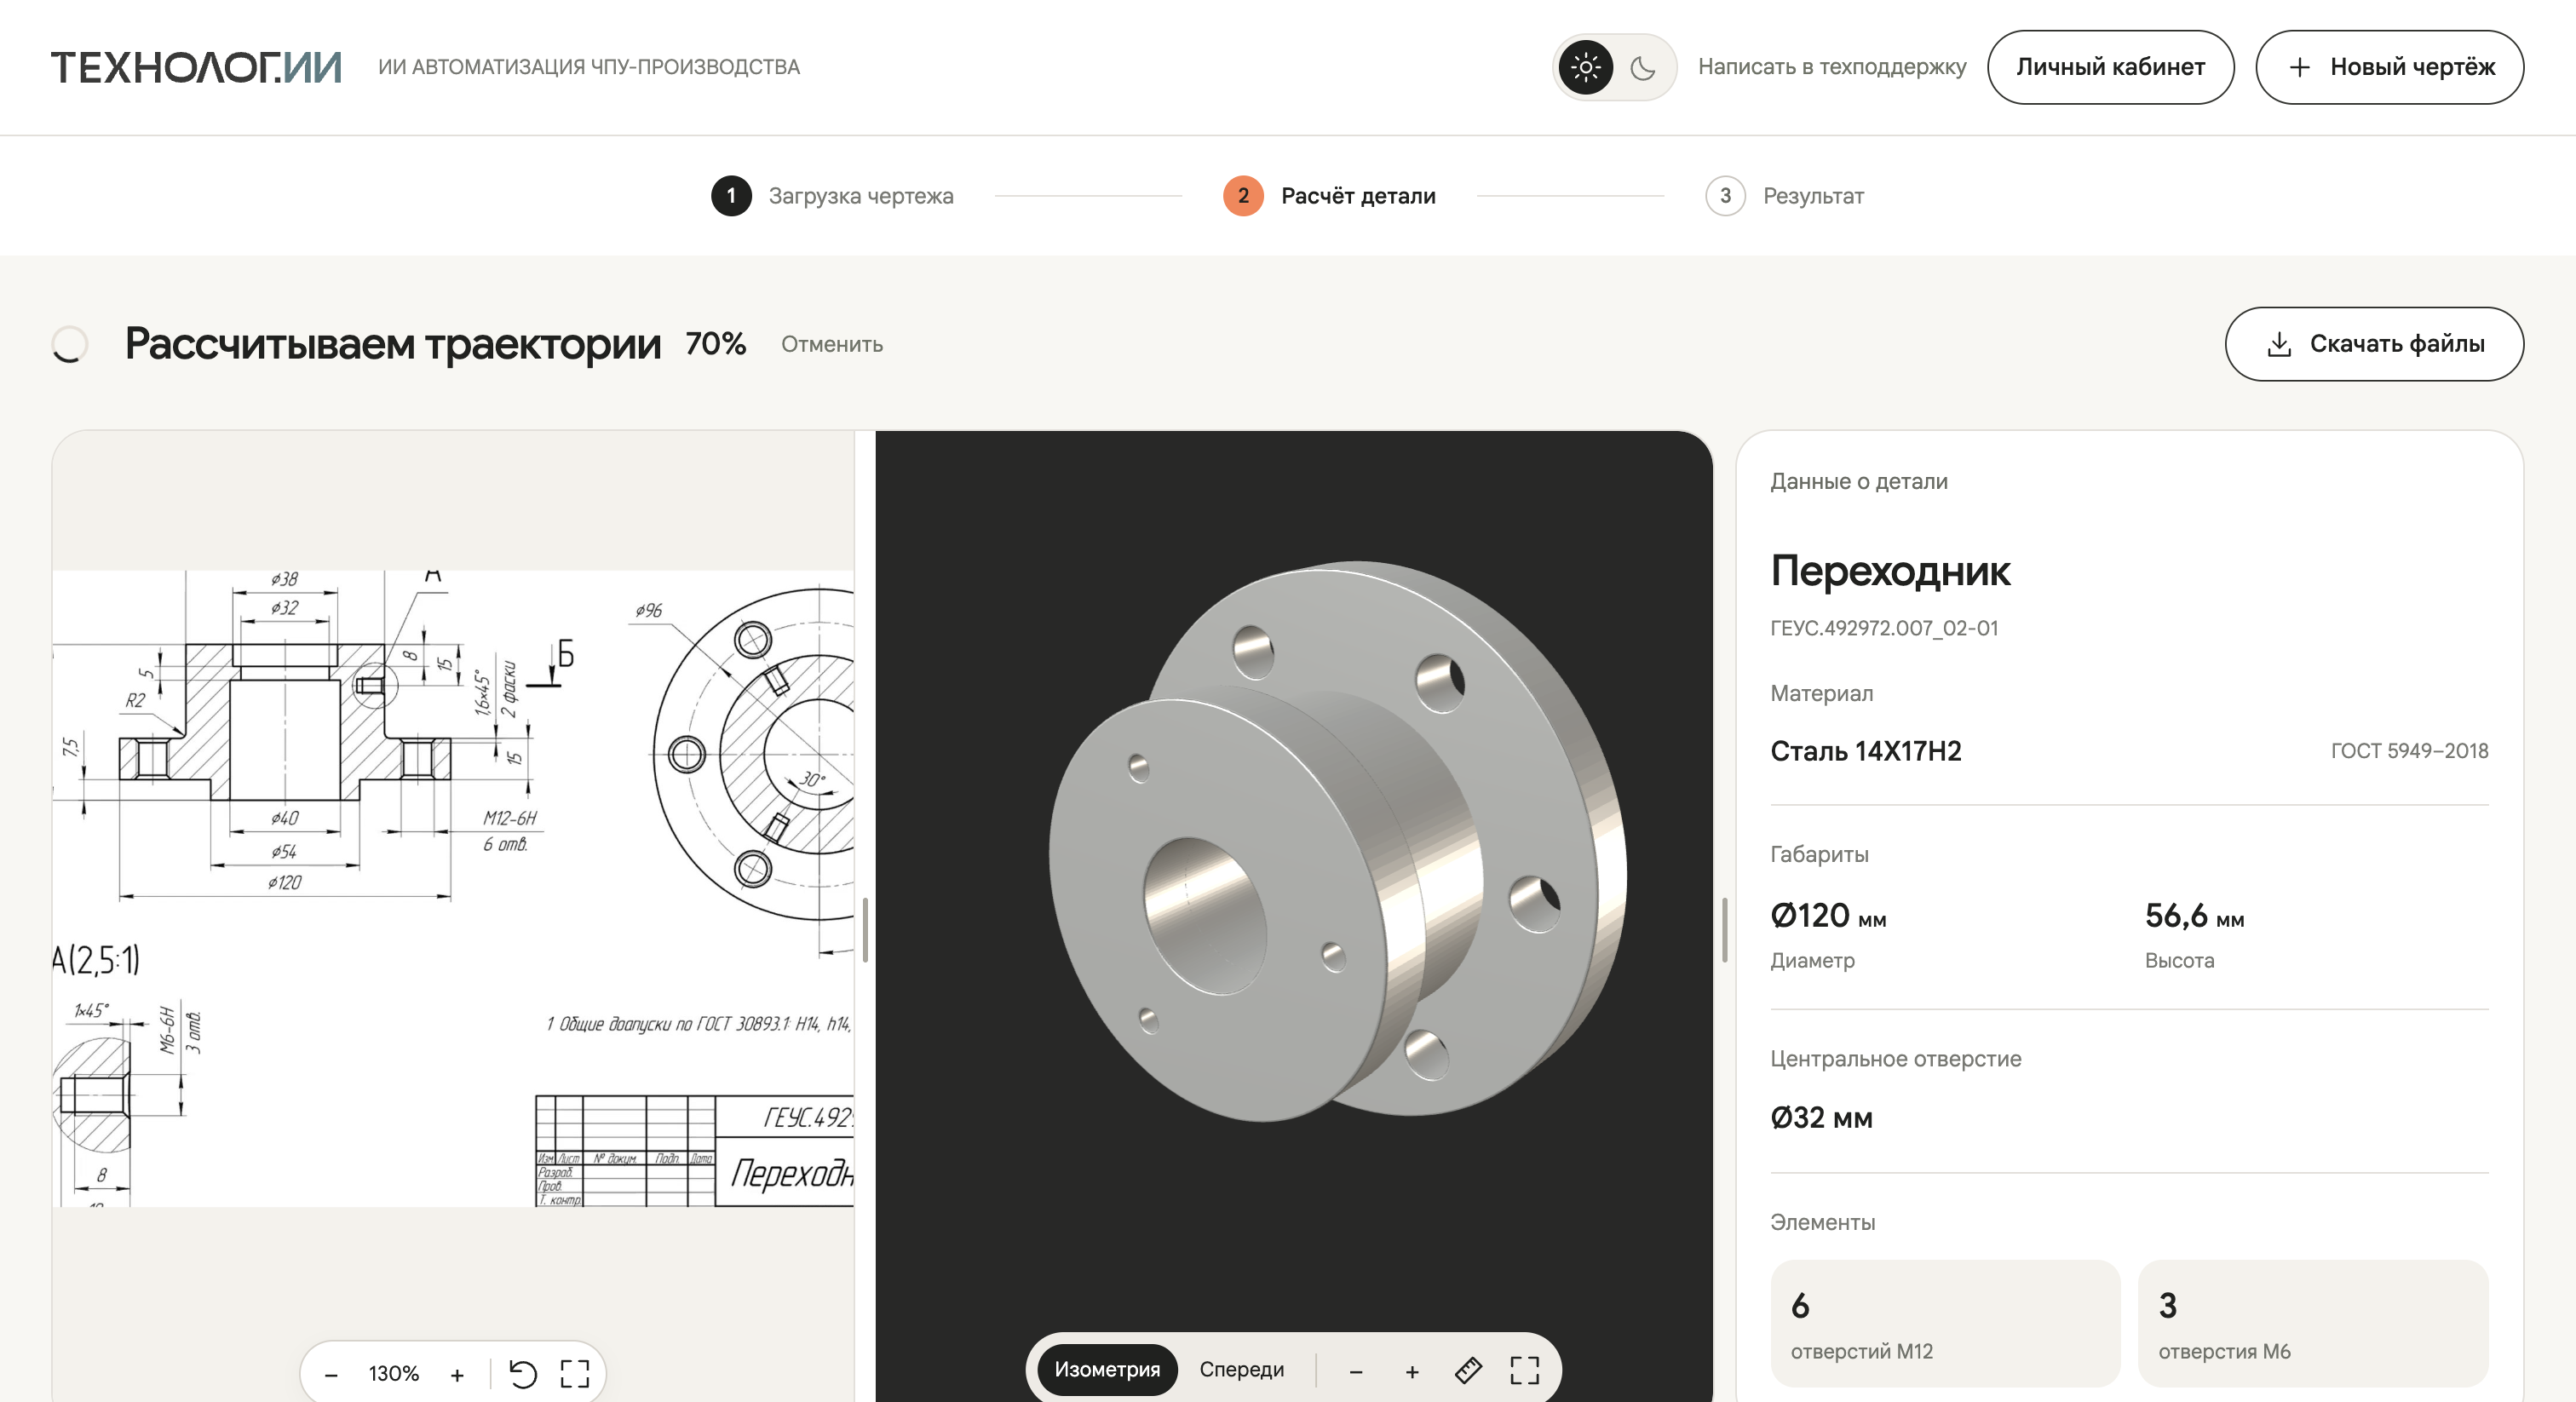Click the 6 отверстий М12 card
Viewport: 2576px width, 1402px height.
[1945, 1323]
